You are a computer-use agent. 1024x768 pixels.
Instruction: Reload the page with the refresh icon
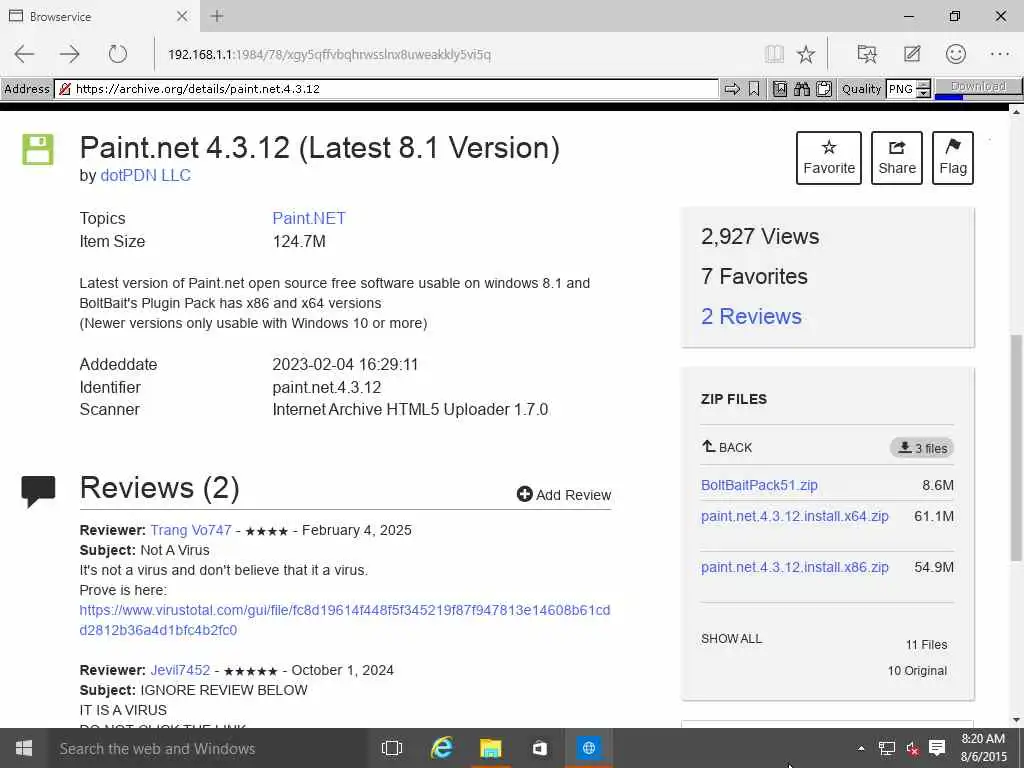pos(118,54)
